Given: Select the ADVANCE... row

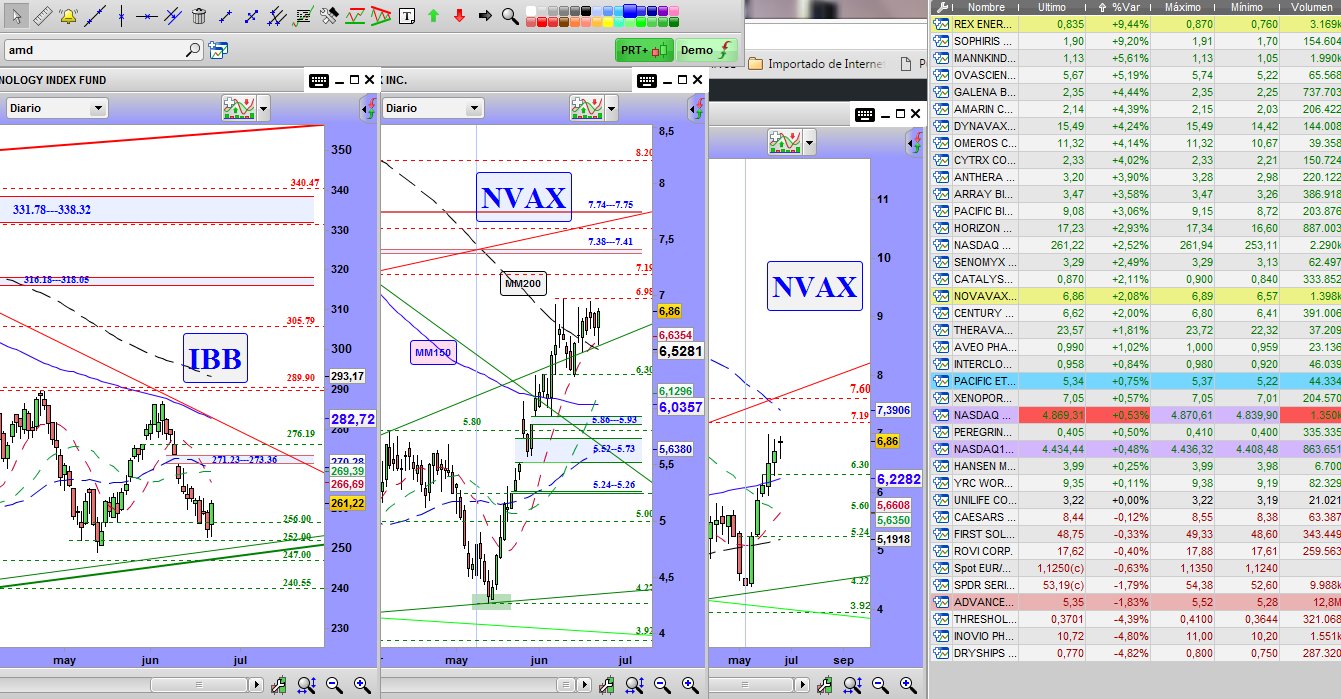Looking at the screenshot, I should (1136, 602).
